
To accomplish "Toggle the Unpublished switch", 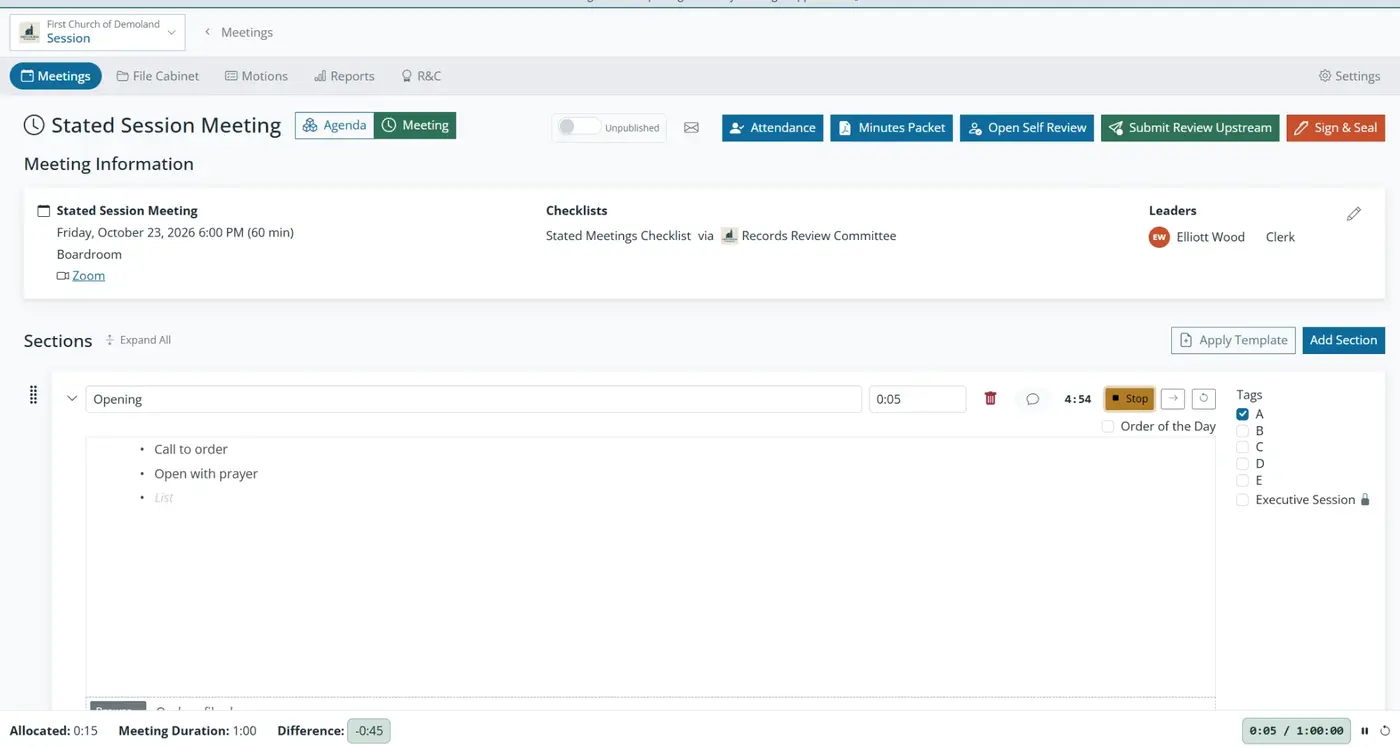I will [579, 127].
